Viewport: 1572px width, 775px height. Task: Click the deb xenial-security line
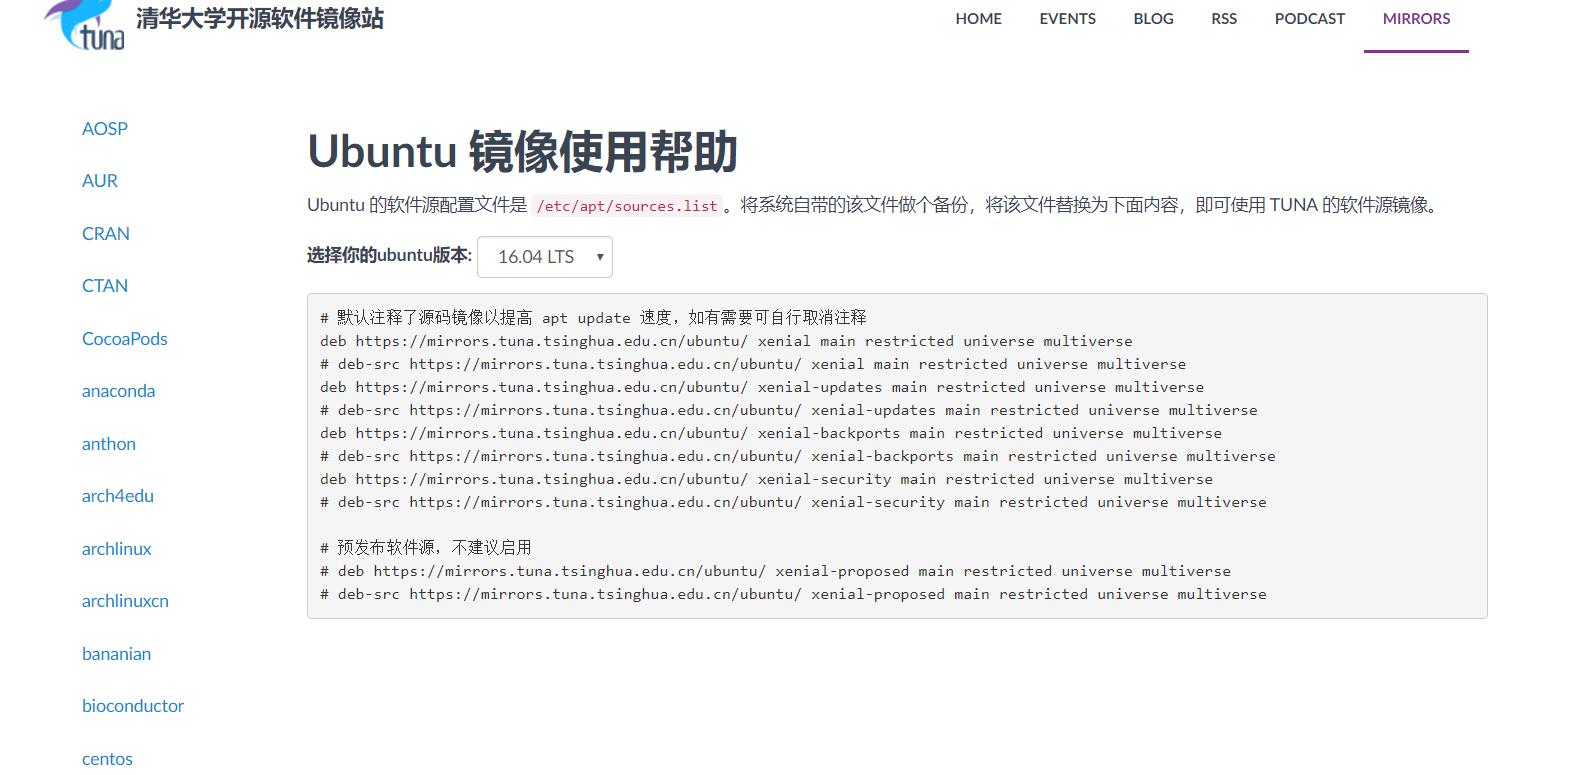coord(766,479)
